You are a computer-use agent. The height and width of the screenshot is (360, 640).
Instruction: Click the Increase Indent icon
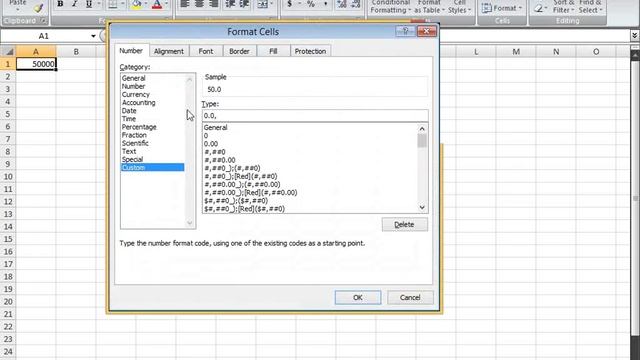[x=244, y=4]
